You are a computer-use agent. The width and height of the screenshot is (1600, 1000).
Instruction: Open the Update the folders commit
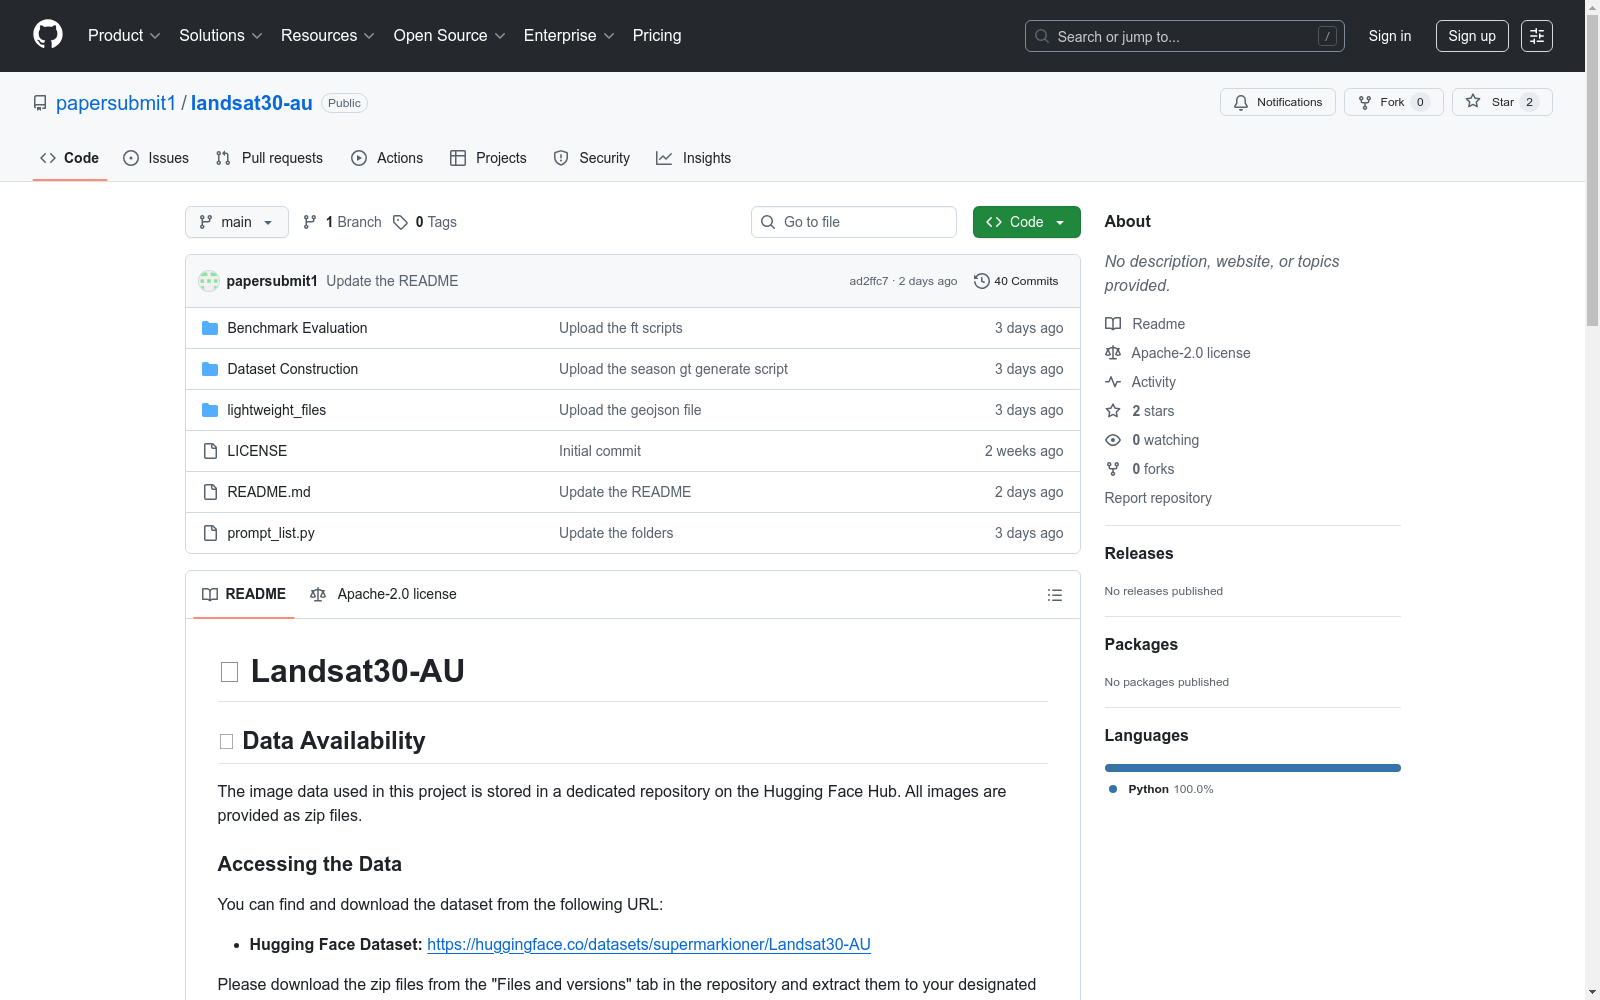click(x=616, y=533)
